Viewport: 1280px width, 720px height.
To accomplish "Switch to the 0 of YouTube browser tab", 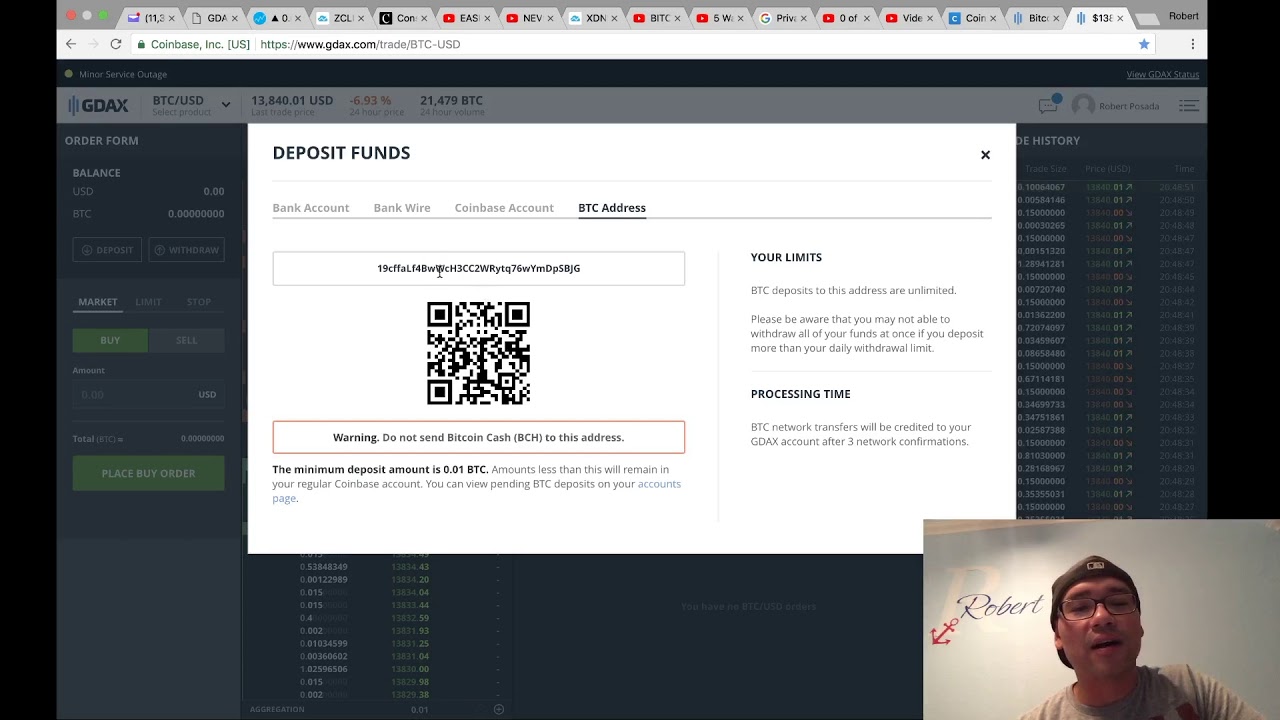I will 848,18.
